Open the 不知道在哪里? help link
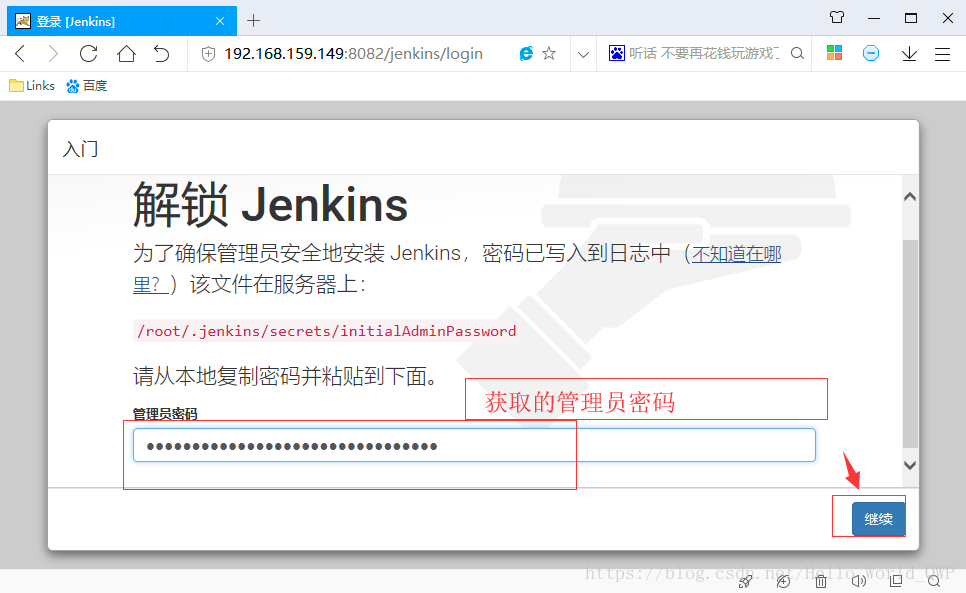Image resolution: width=966 pixels, height=593 pixels. coord(736,254)
